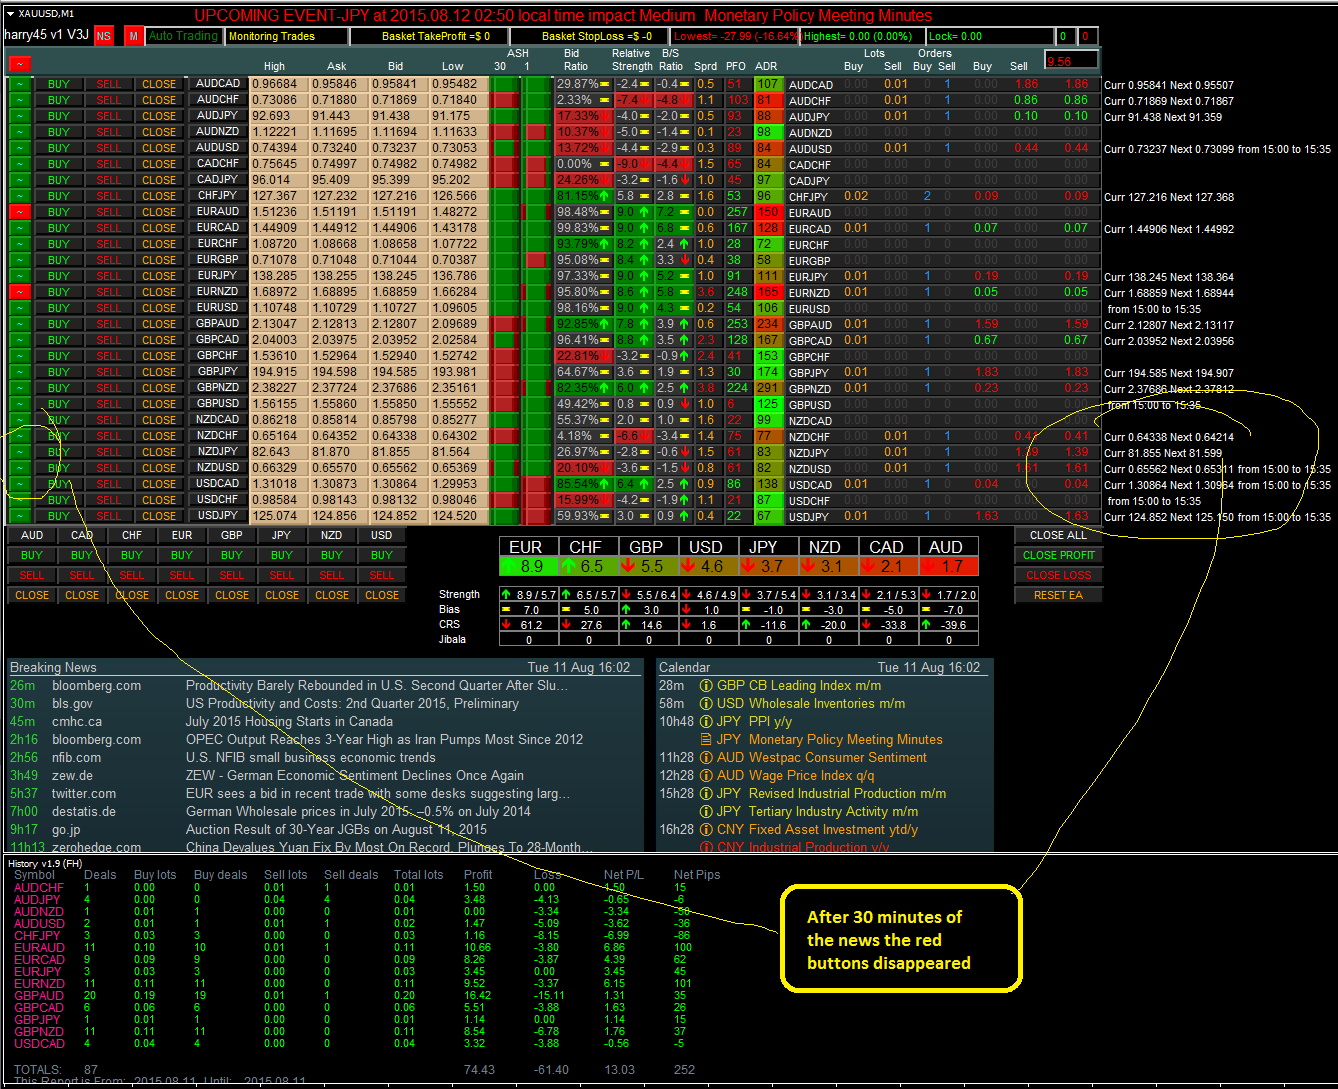The width and height of the screenshot is (1338, 1089).
Task: Click the CLOSE LOSS button
Action: tap(1058, 575)
